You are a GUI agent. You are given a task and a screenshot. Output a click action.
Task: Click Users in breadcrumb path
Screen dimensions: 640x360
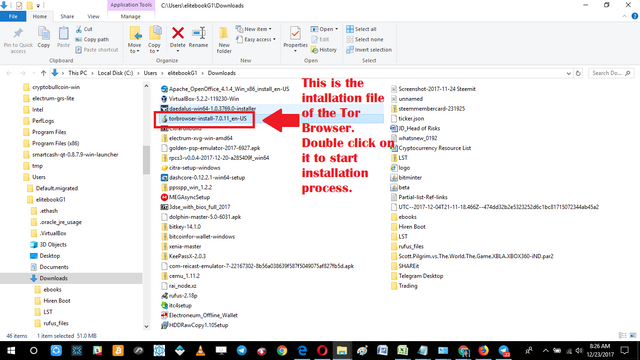150,73
